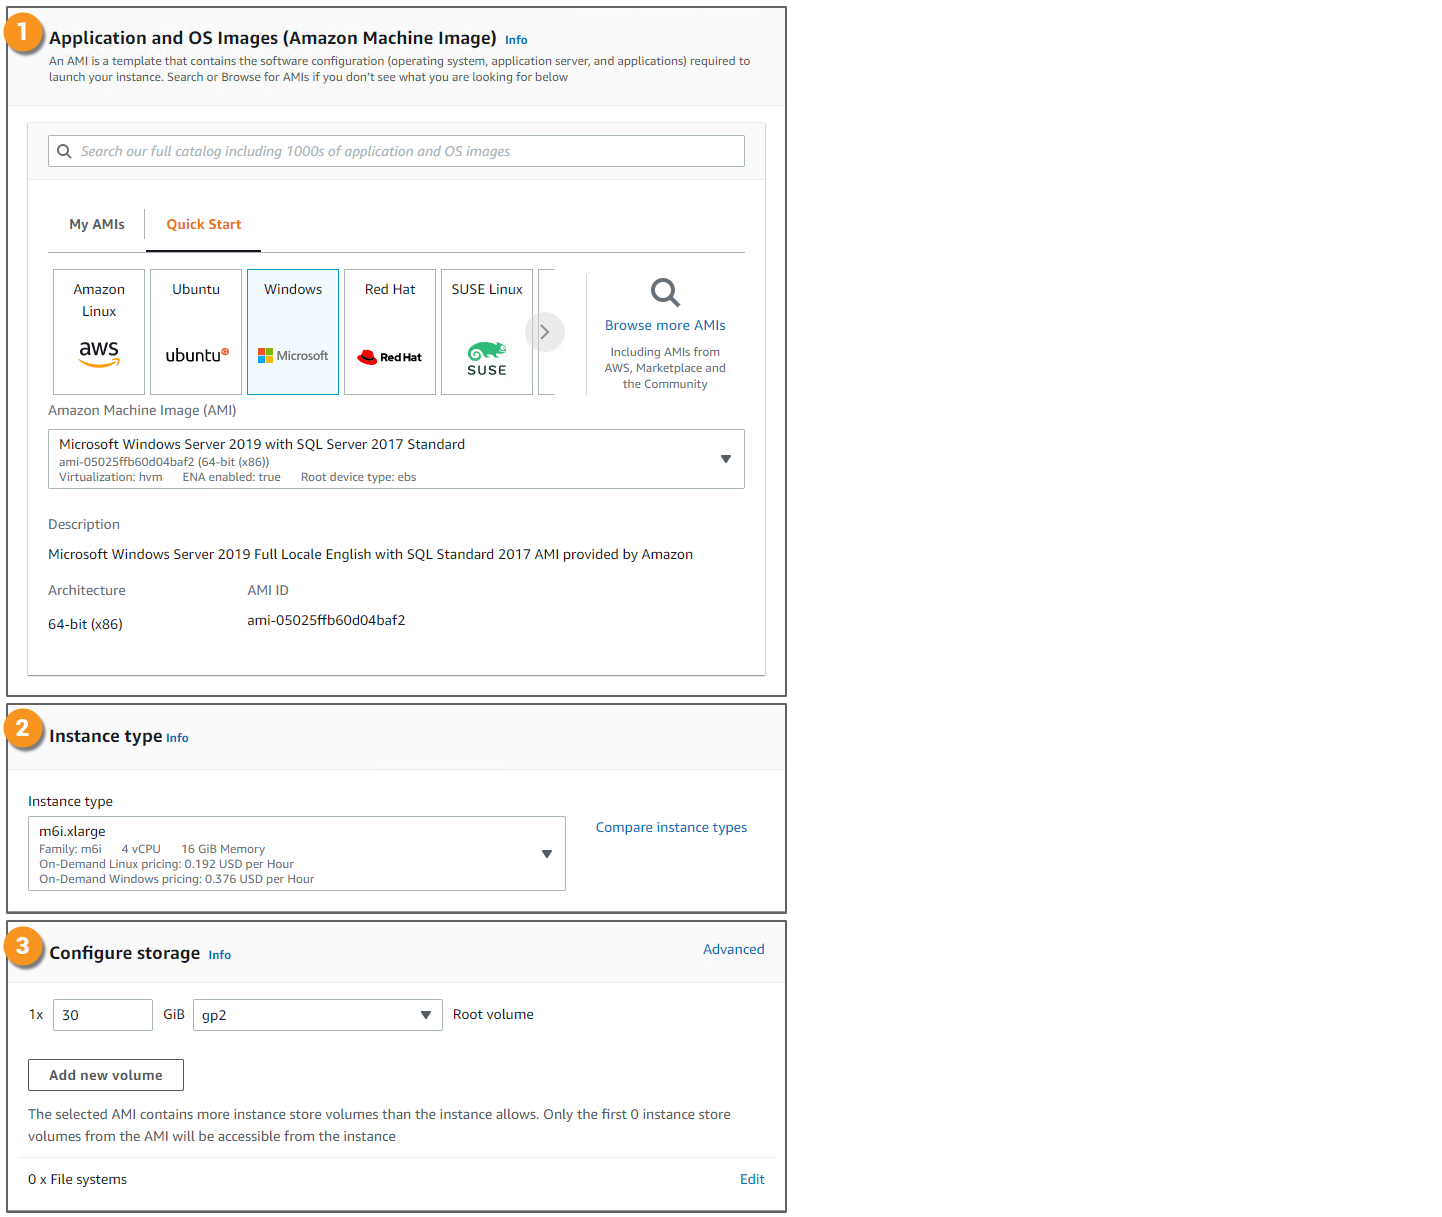Click the Advanced link in Configure storage

(x=734, y=949)
